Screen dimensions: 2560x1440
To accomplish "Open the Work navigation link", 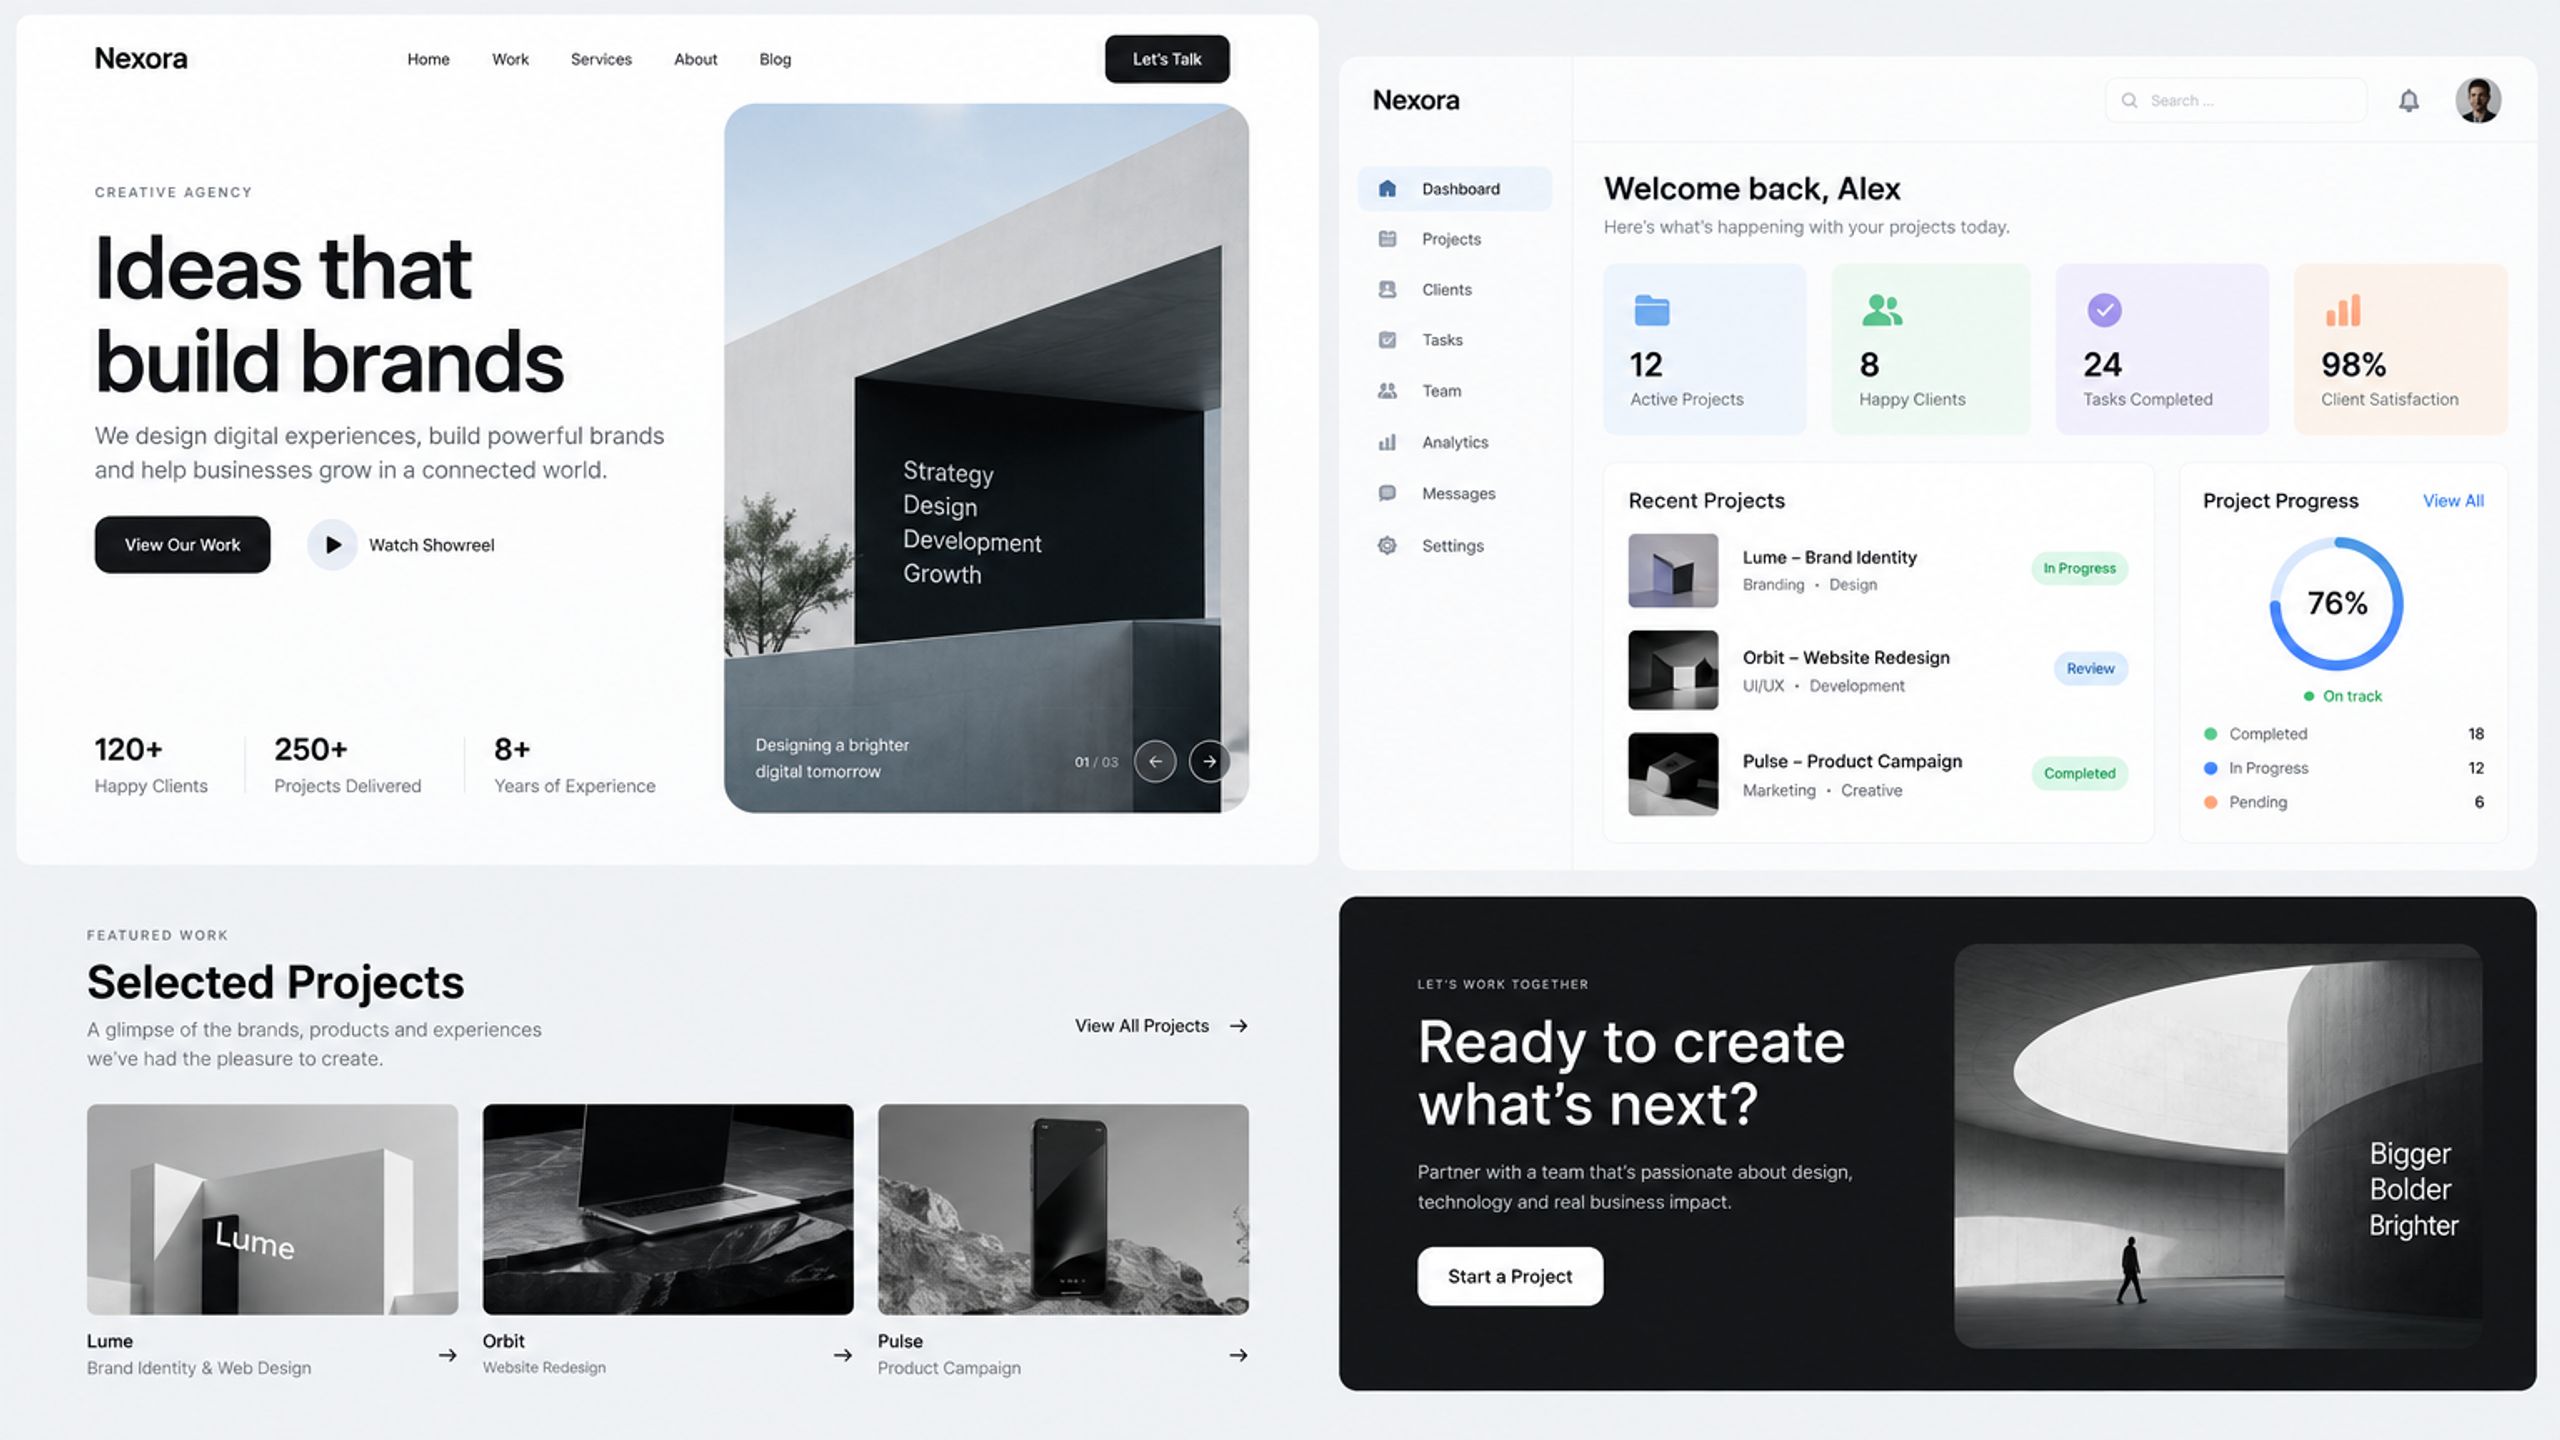I will pyautogui.click(x=510, y=59).
